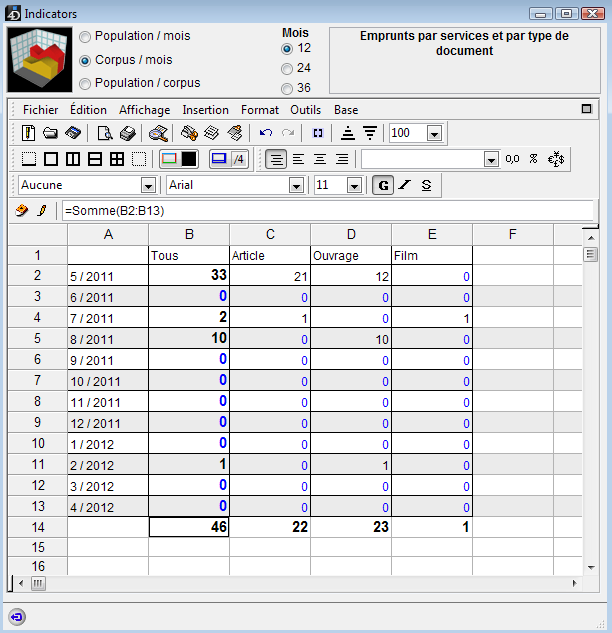Open a file with the folder icon
Viewport: 612px width, 633px height.
(x=50, y=133)
